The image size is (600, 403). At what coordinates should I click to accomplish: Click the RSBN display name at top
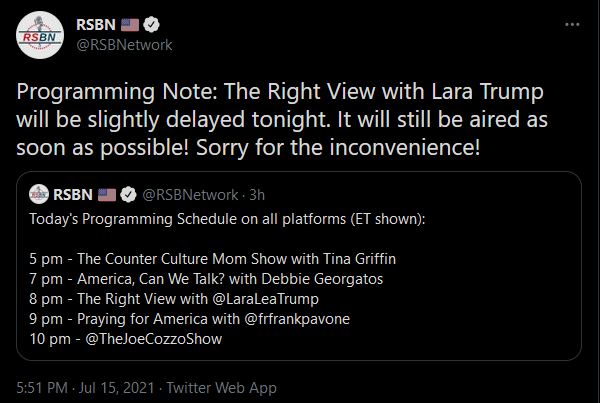pos(96,25)
